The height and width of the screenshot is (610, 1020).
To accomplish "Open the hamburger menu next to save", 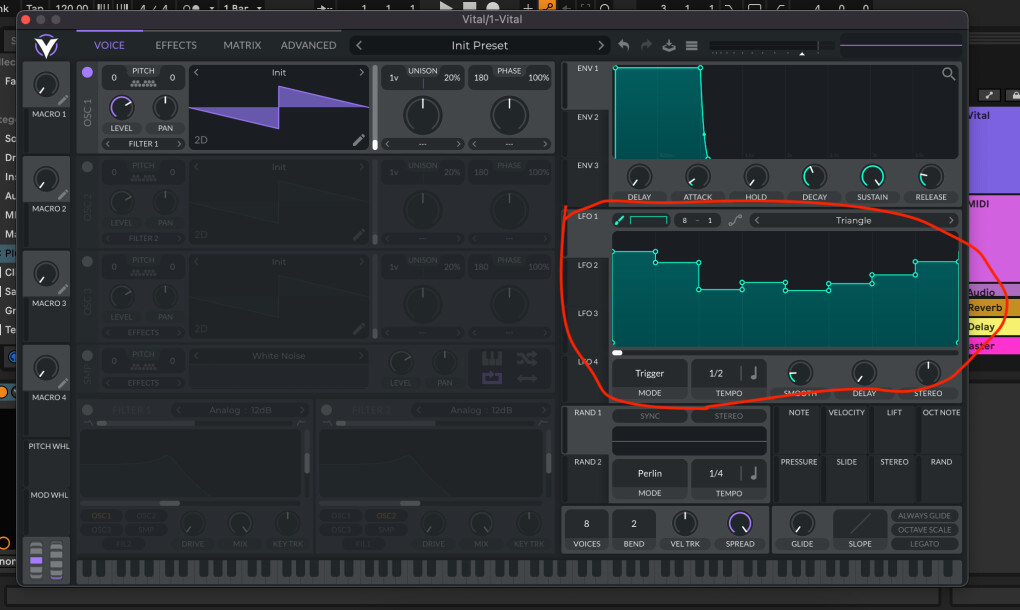I will click(691, 46).
